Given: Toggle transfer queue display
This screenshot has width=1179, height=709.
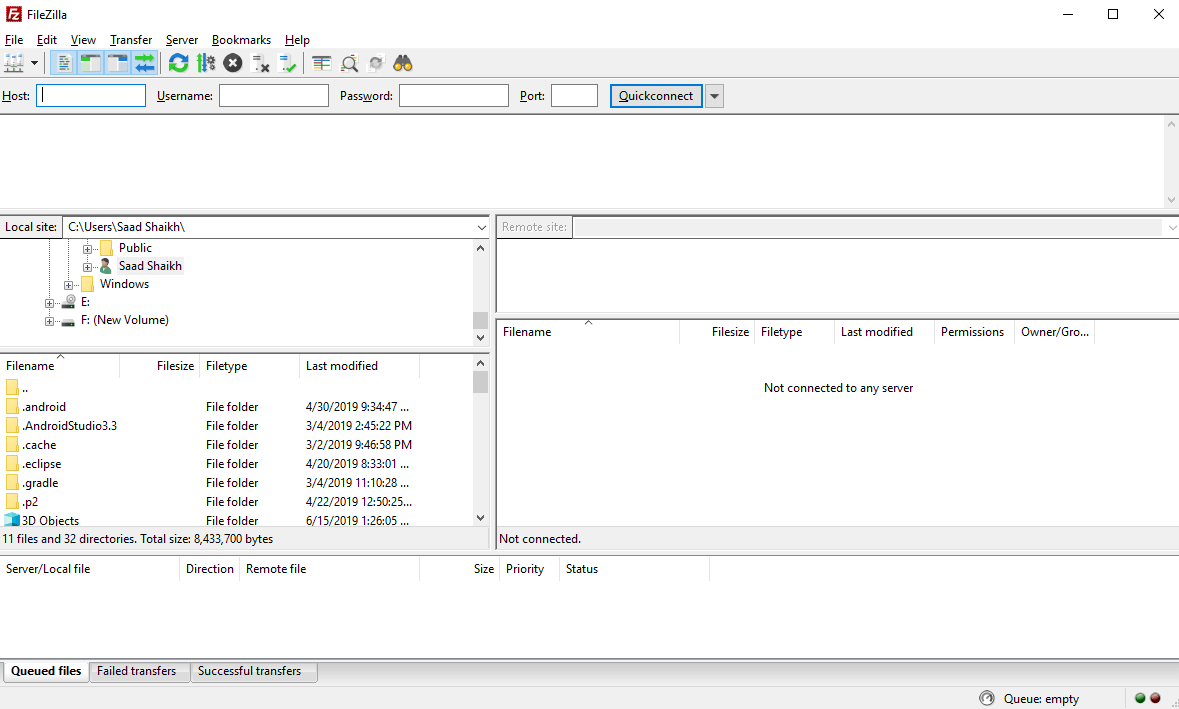Looking at the screenshot, I should (144, 63).
